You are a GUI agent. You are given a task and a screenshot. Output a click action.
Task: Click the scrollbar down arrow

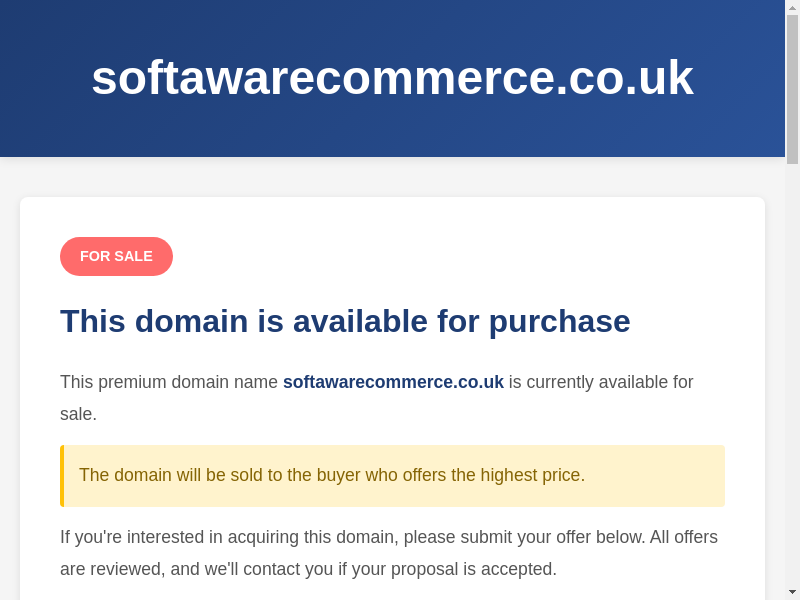(x=792, y=592)
